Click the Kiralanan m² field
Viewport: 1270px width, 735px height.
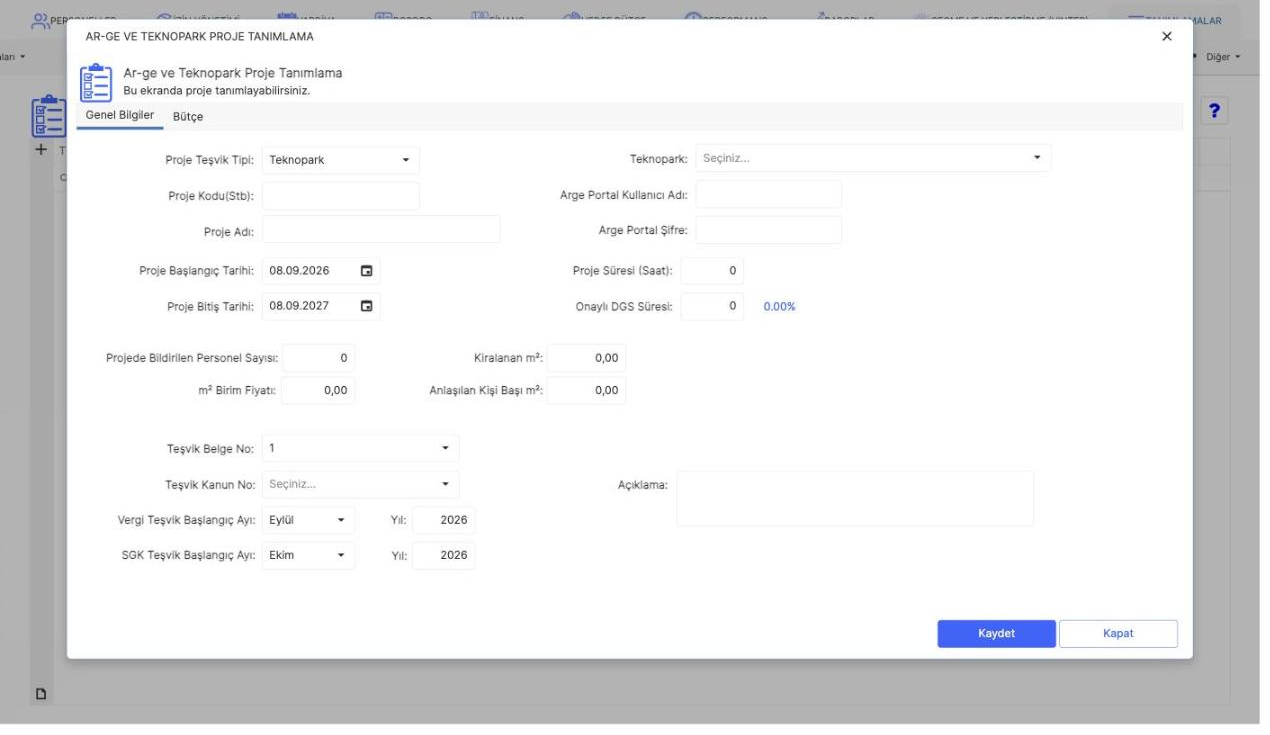[587, 357]
